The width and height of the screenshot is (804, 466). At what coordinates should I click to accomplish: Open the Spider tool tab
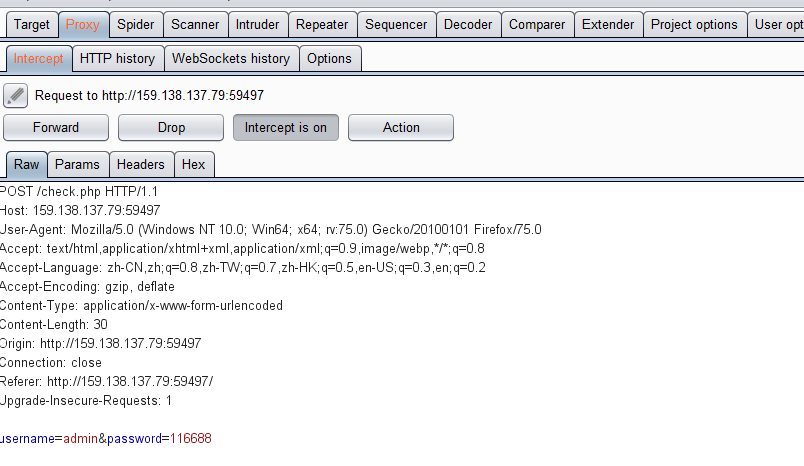[x=136, y=25]
